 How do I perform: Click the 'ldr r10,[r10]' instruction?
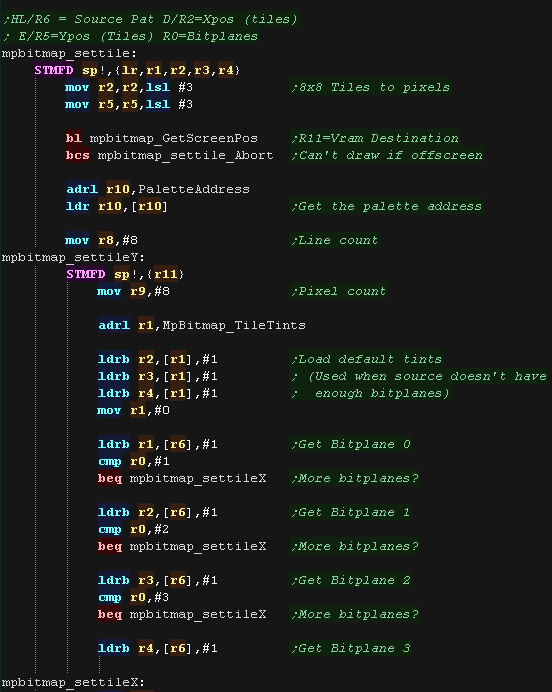click(117, 207)
